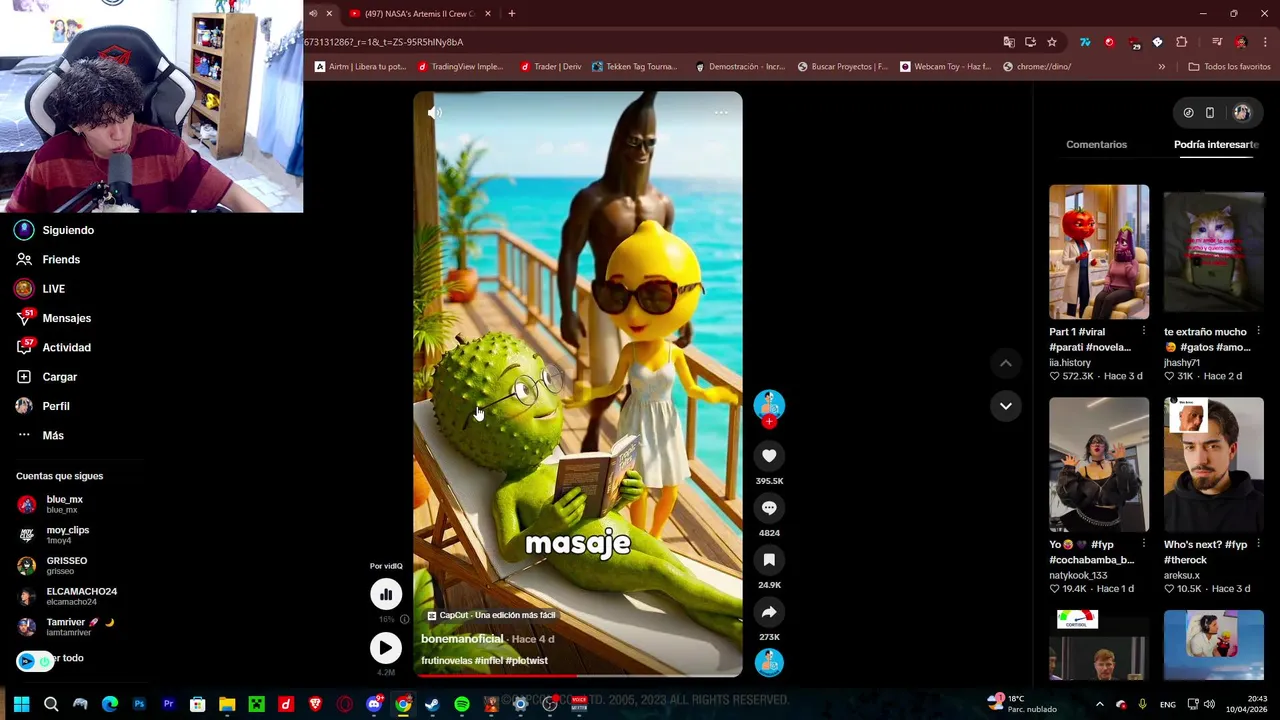Open Google Translate icon in address bar
The height and width of the screenshot is (720, 1280).
click(1009, 42)
